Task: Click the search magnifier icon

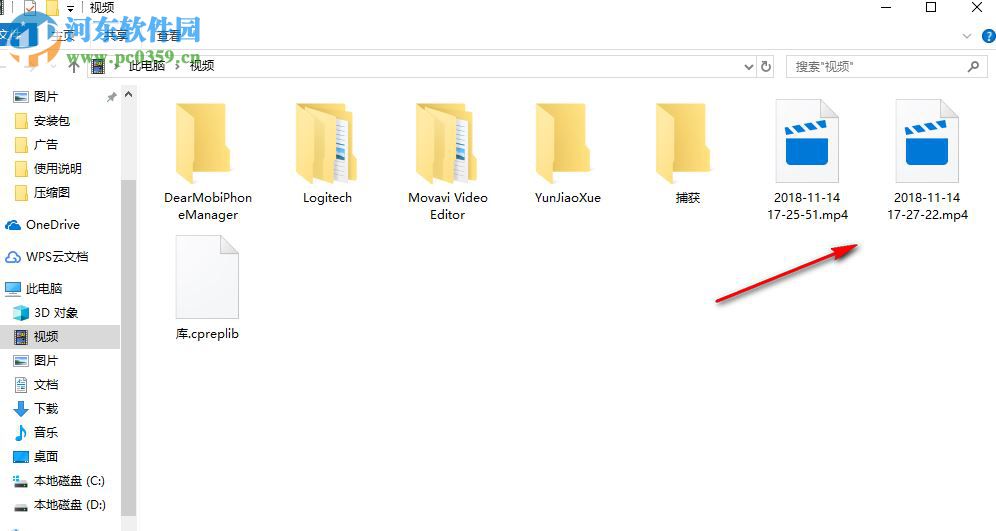Action: pyautogui.click(x=973, y=66)
